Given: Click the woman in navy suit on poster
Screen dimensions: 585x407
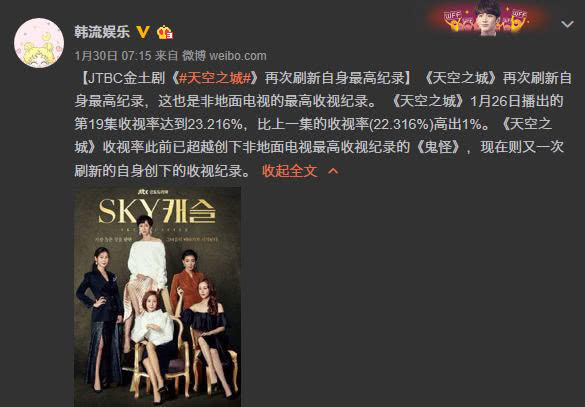Looking at the screenshot, I should [100, 317].
